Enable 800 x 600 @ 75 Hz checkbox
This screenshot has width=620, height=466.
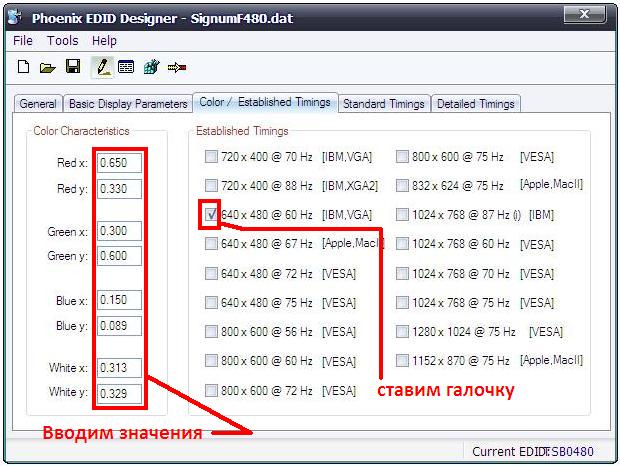click(x=402, y=156)
